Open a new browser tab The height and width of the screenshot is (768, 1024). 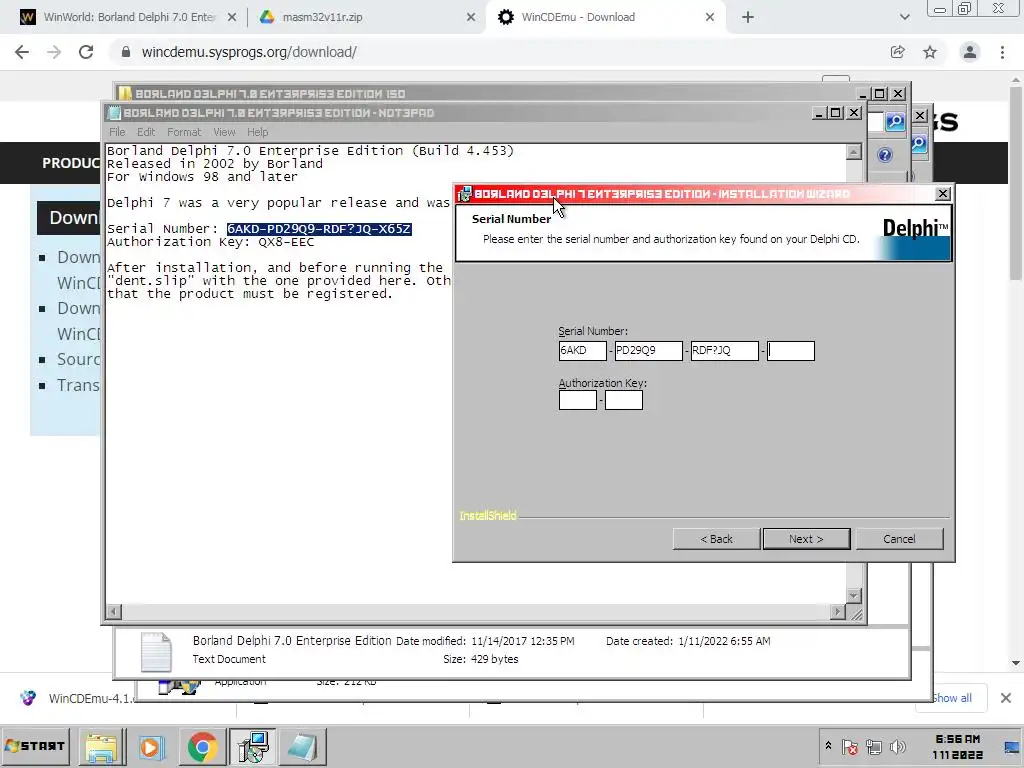pos(748,17)
